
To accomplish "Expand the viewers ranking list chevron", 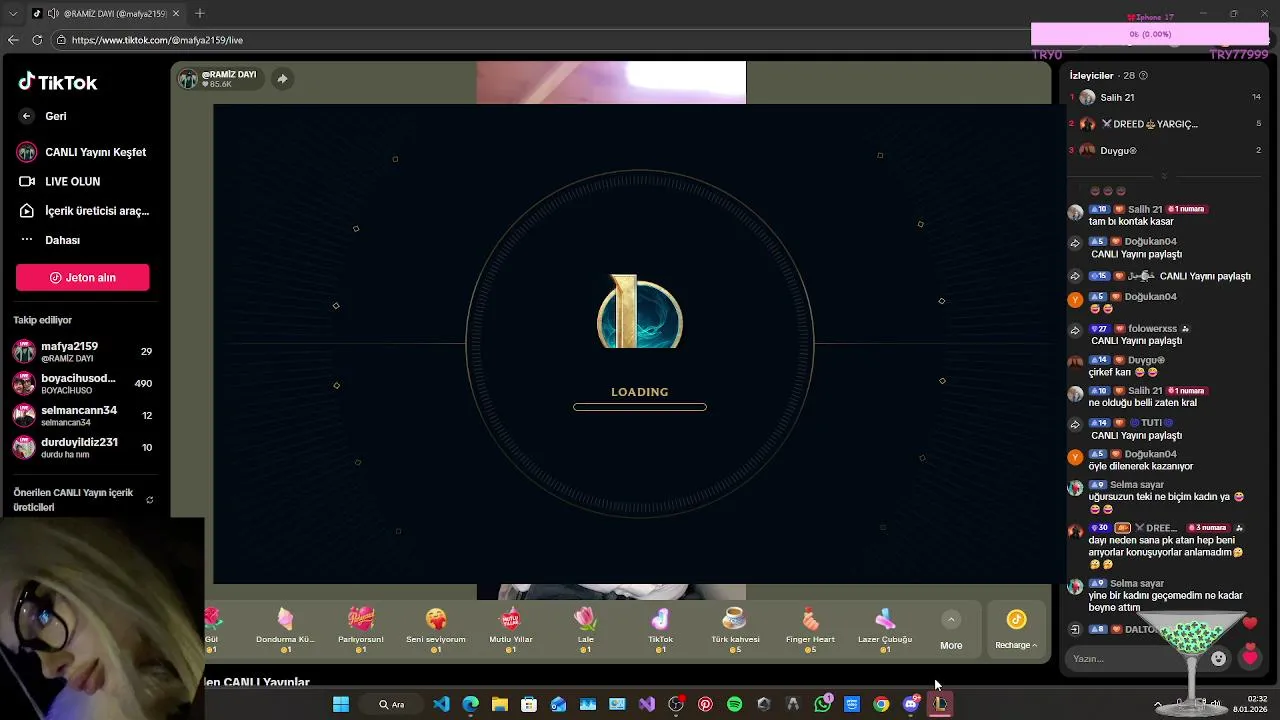I will (1164, 175).
